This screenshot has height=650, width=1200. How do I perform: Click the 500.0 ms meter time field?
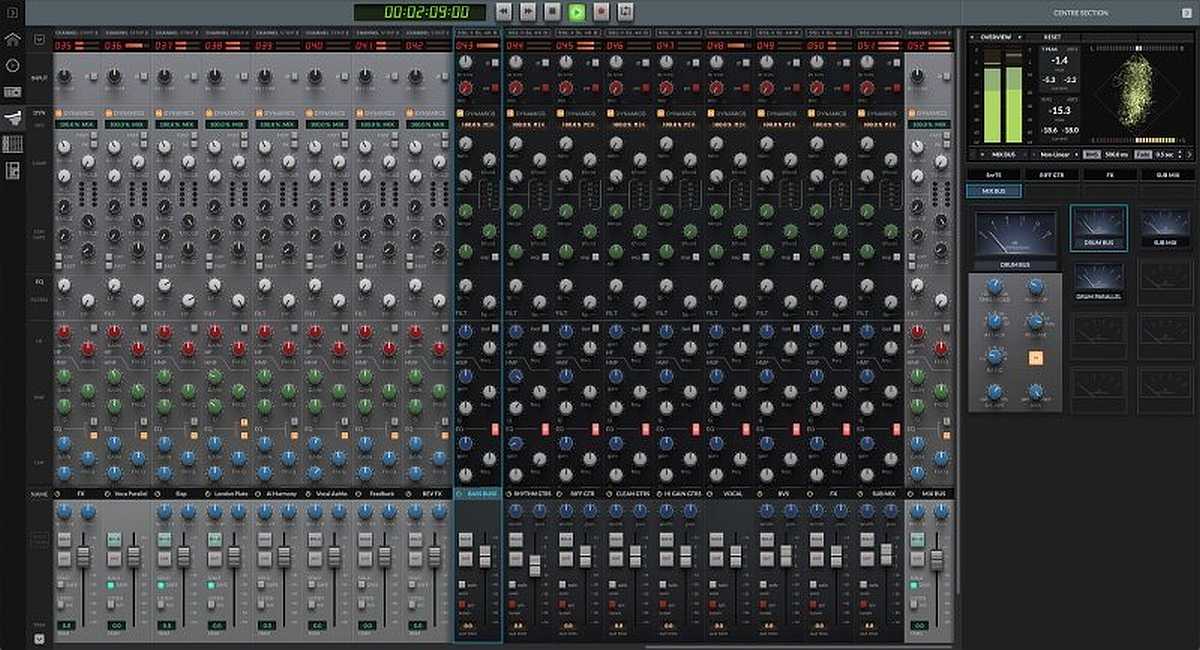1115,155
